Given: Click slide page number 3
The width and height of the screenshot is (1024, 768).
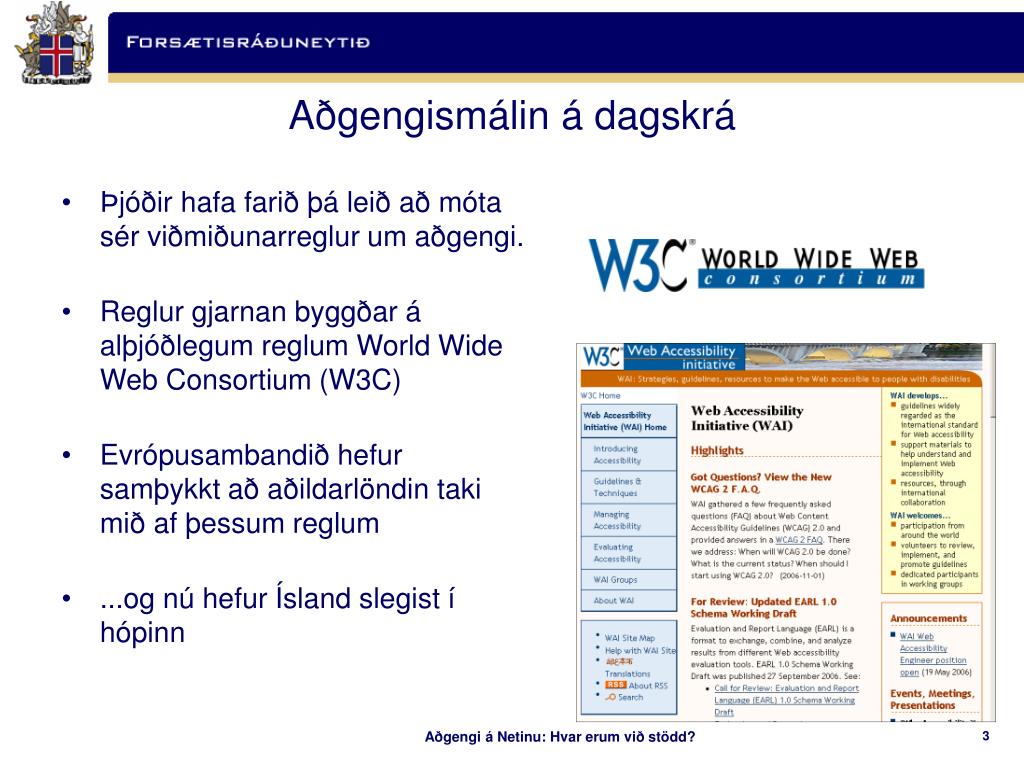Looking at the screenshot, I should [x=985, y=736].
